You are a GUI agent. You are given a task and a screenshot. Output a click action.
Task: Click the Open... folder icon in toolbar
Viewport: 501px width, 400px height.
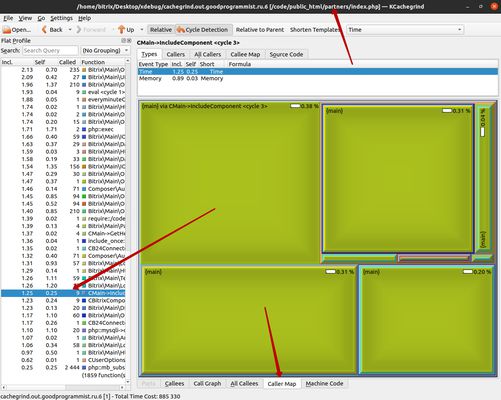7,30
